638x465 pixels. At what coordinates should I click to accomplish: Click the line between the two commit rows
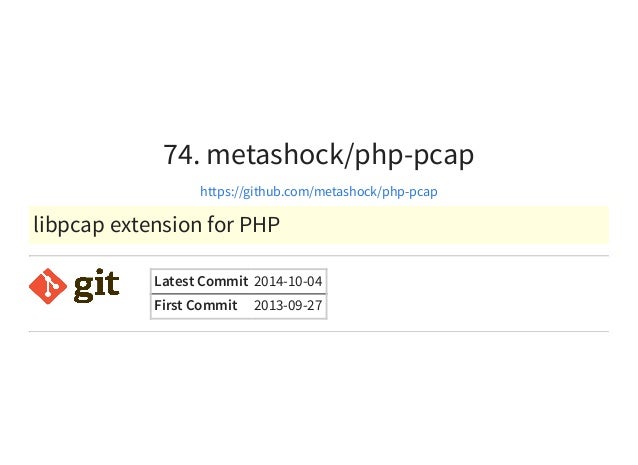click(x=239, y=294)
